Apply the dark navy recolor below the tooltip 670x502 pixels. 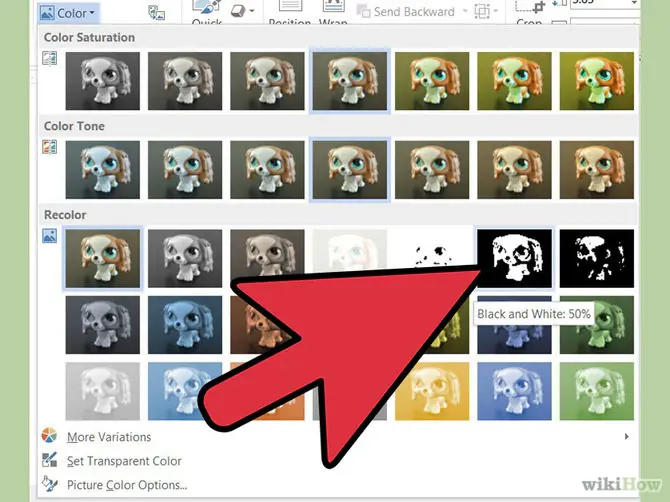[x=514, y=340]
